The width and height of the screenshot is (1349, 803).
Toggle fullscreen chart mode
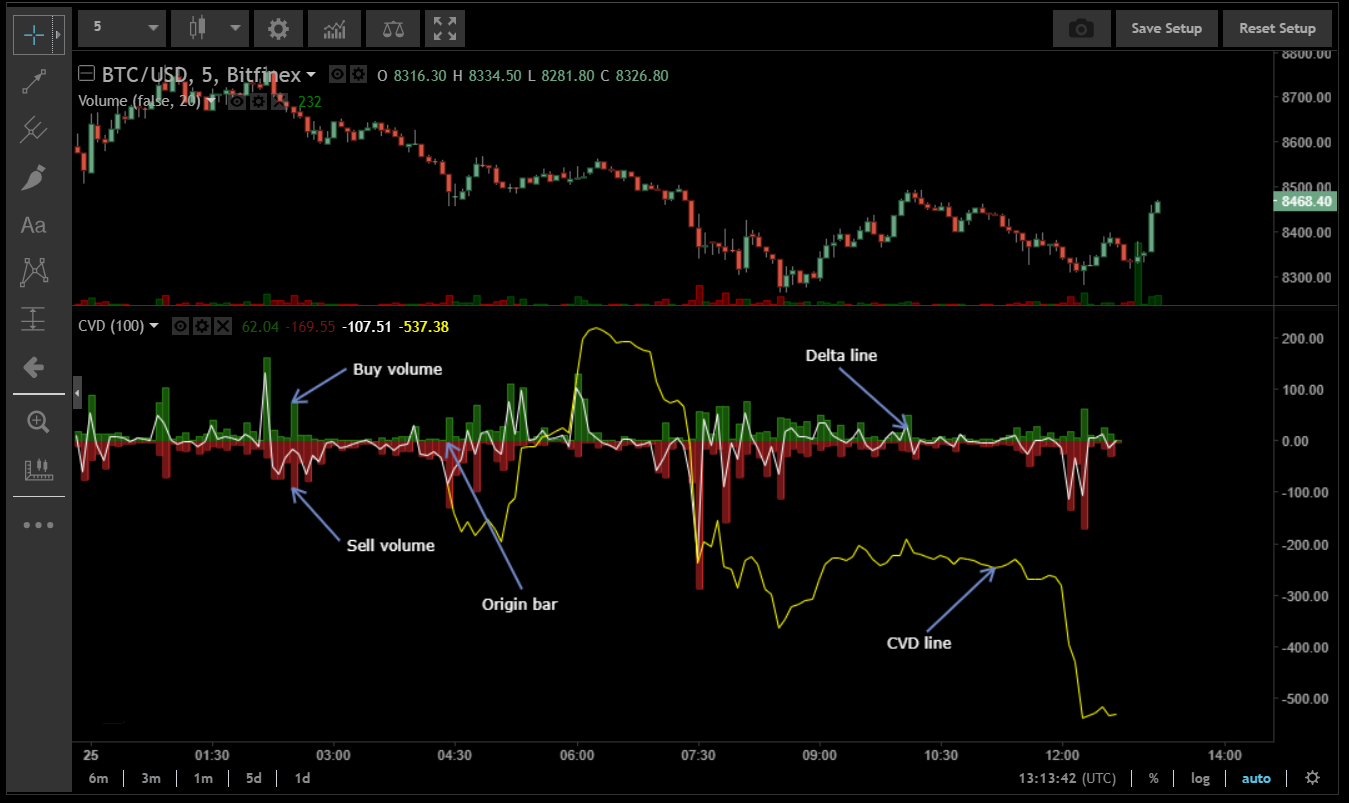tap(445, 29)
